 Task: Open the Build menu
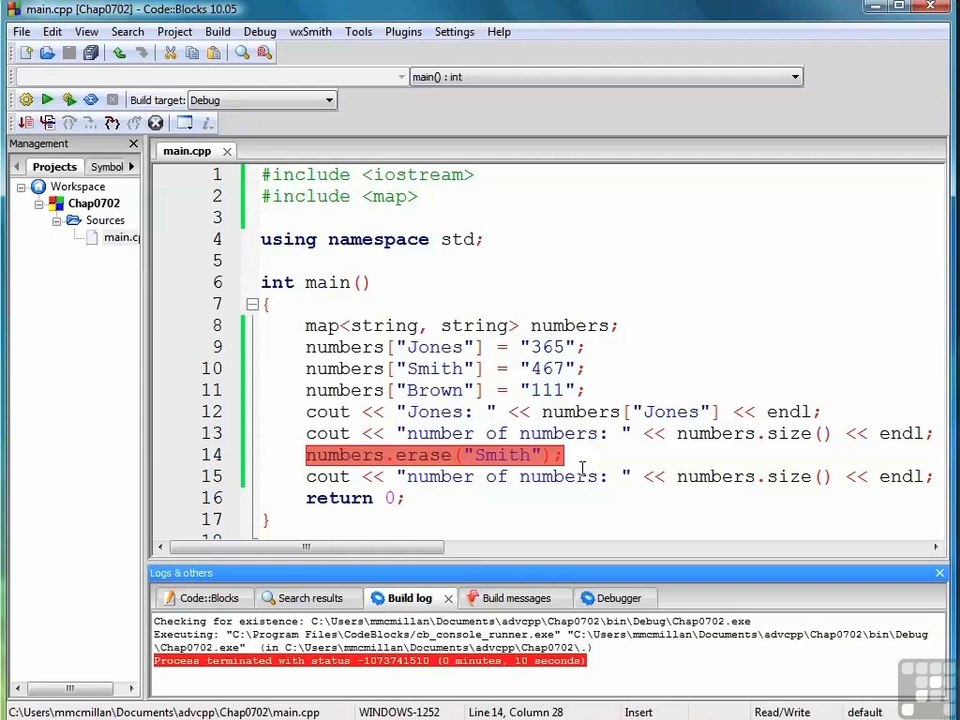click(217, 32)
